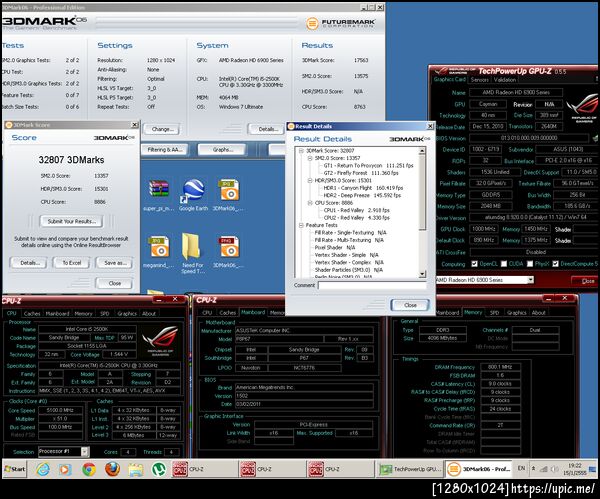600x499 pixels.
Task: Click Result Details scrollbar up arrow
Action: (x=422, y=151)
